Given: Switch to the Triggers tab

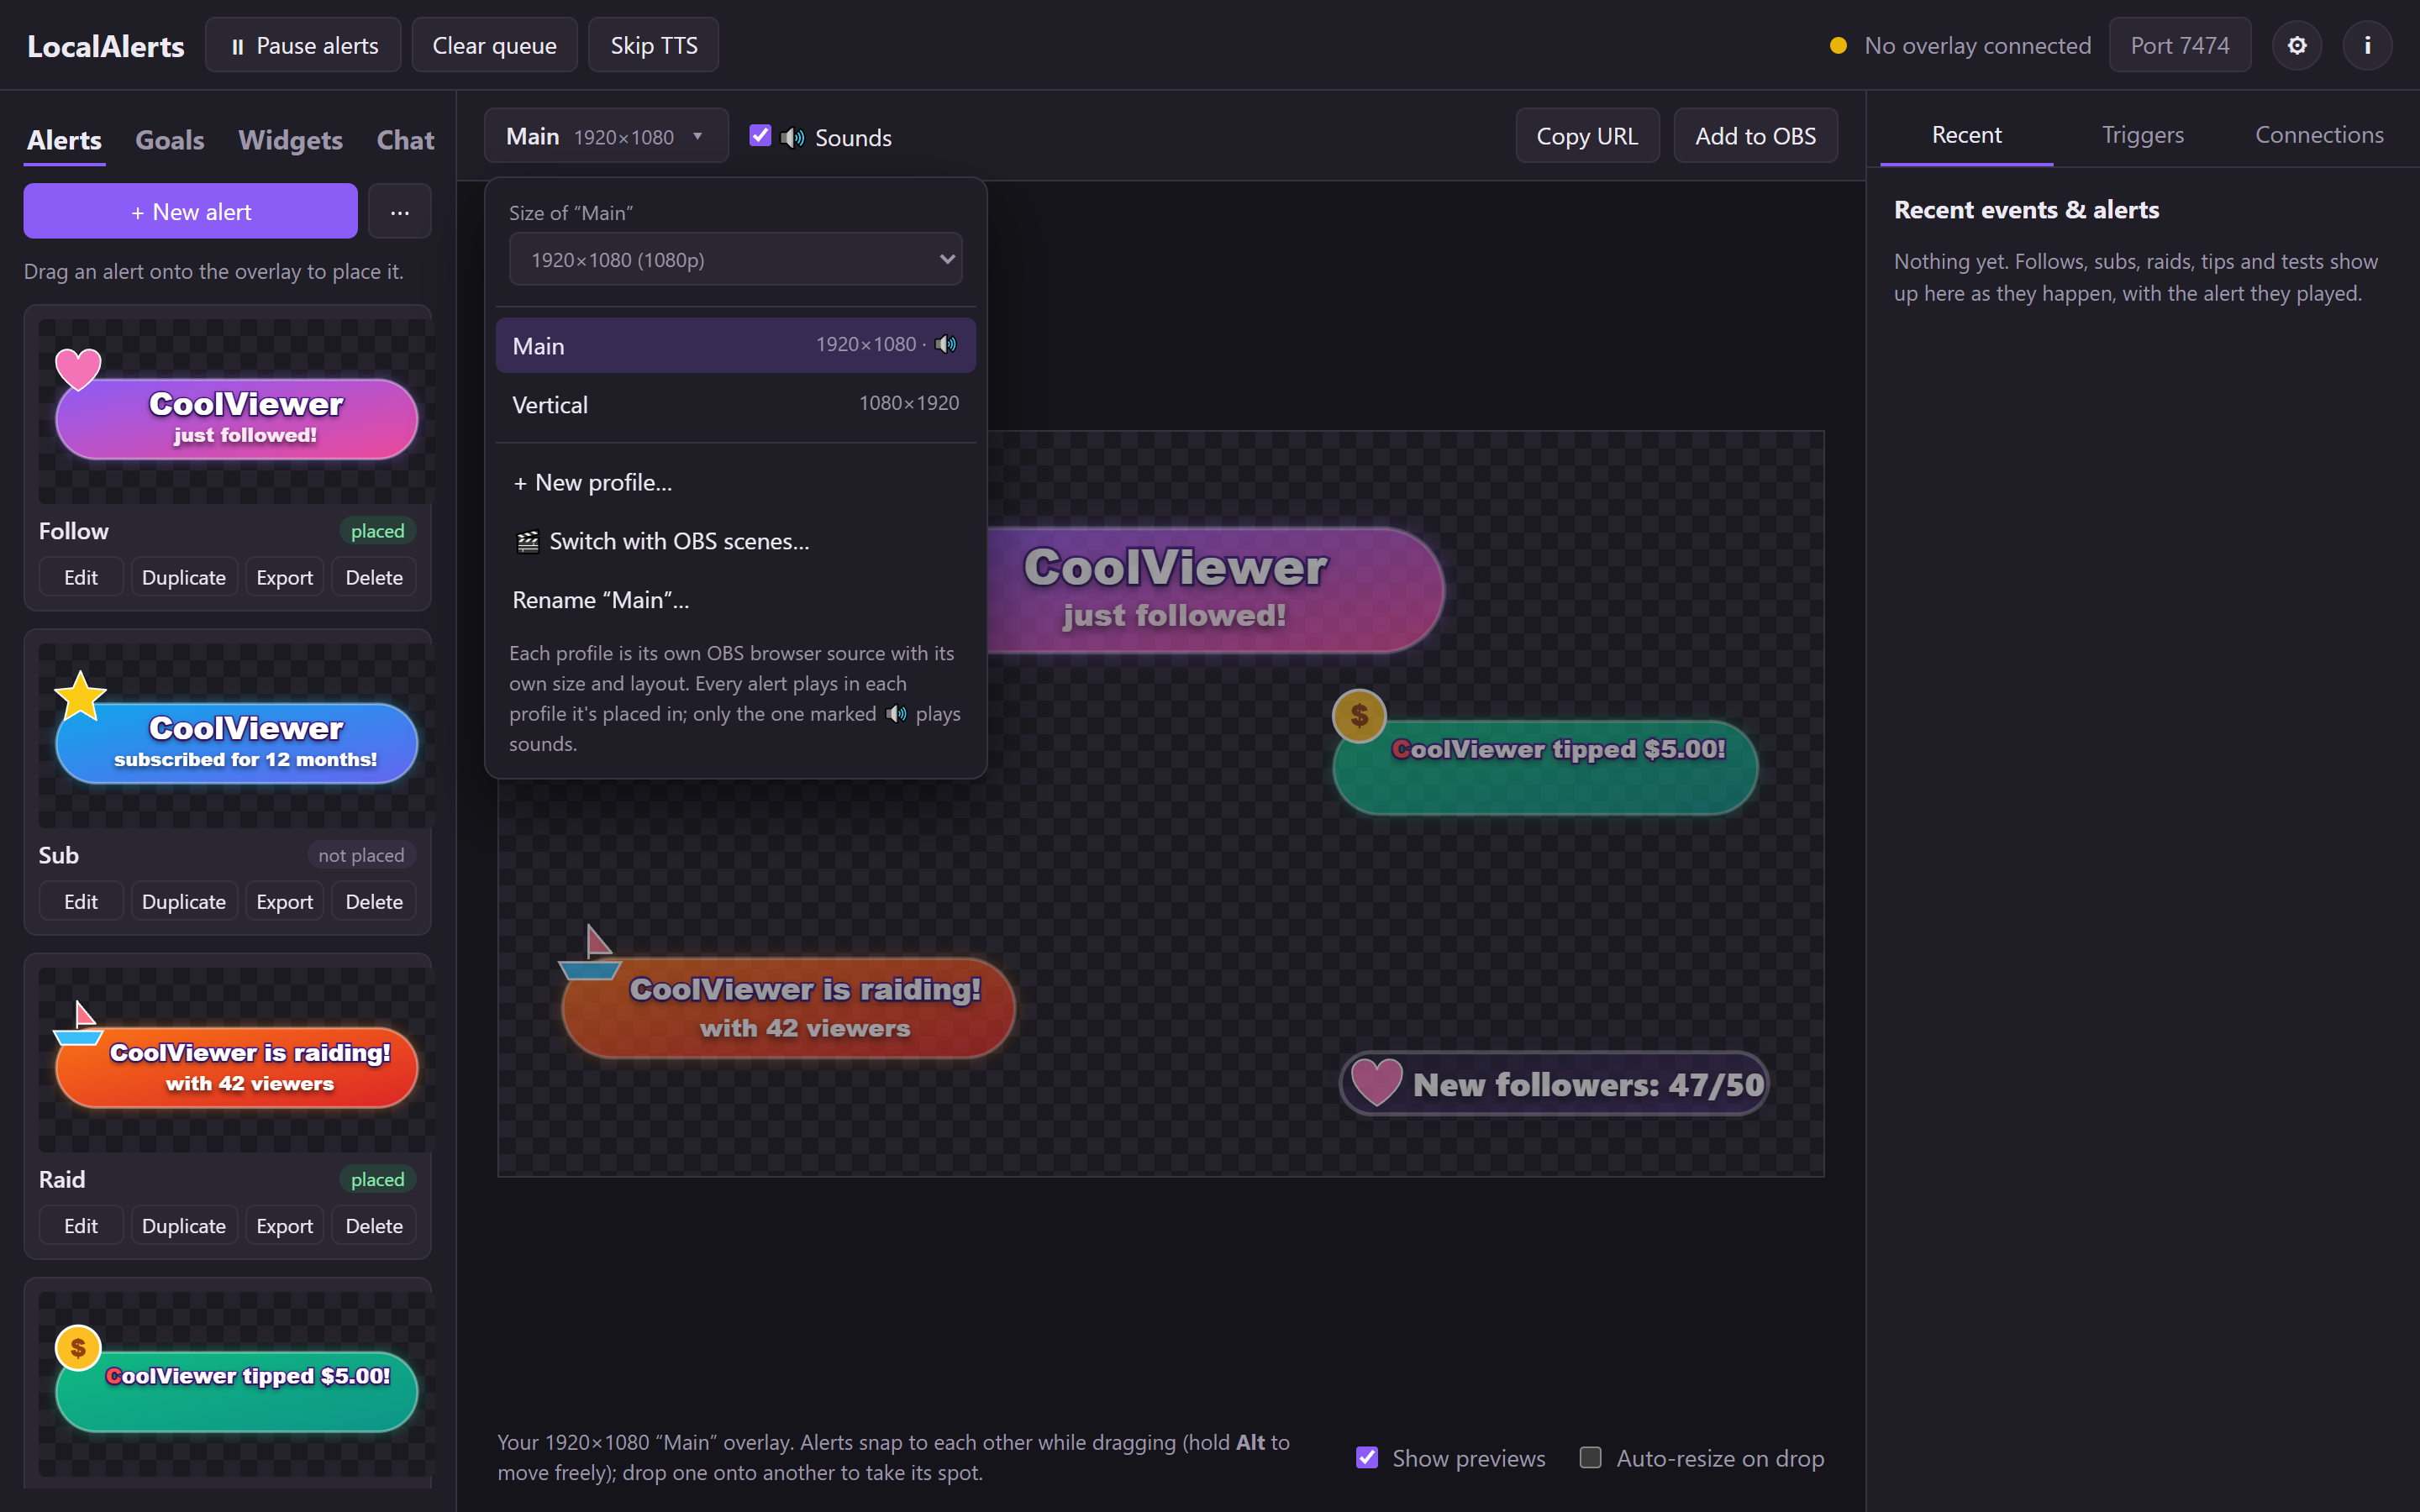Looking at the screenshot, I should pyautogui.click(x=2143, y=135).
